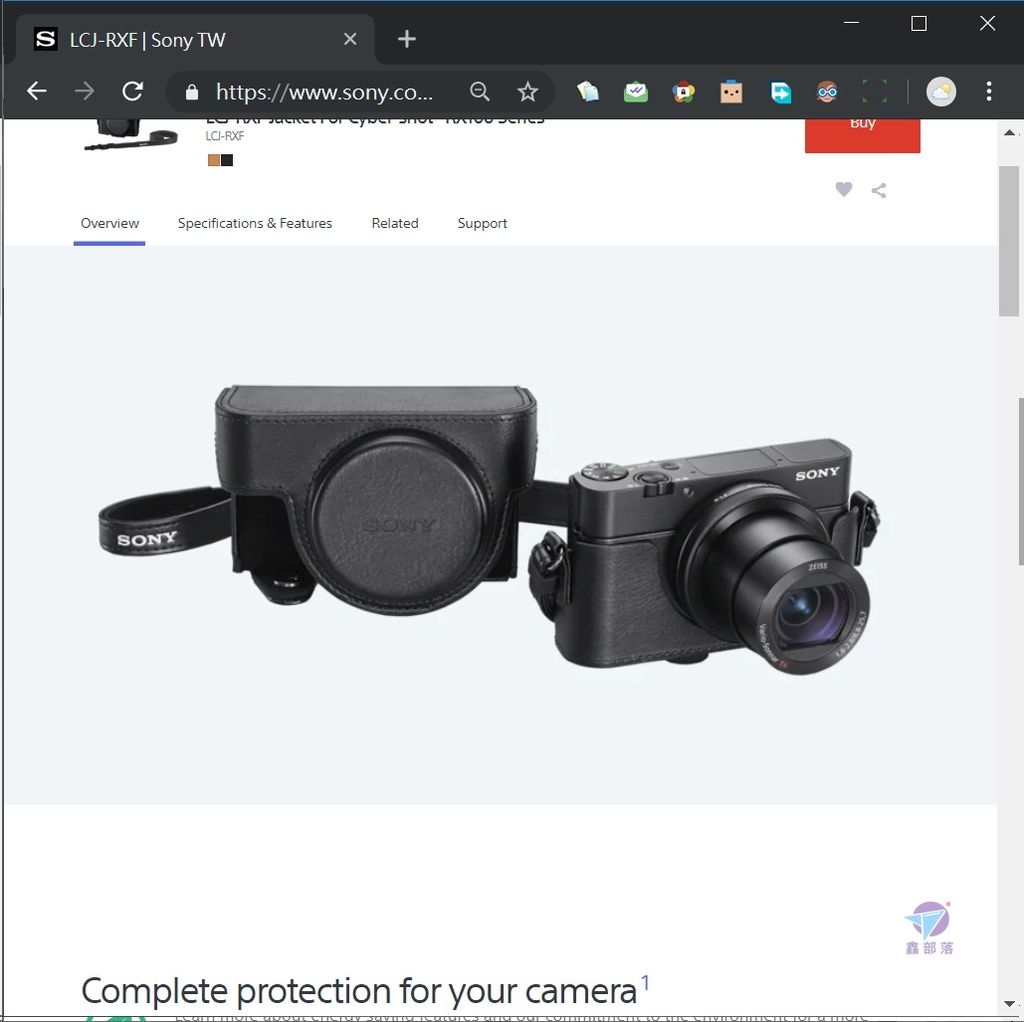Open the blue arrow page extension
The image size is (1024, 1022).
pyautogui.click(x=780, y=92)
